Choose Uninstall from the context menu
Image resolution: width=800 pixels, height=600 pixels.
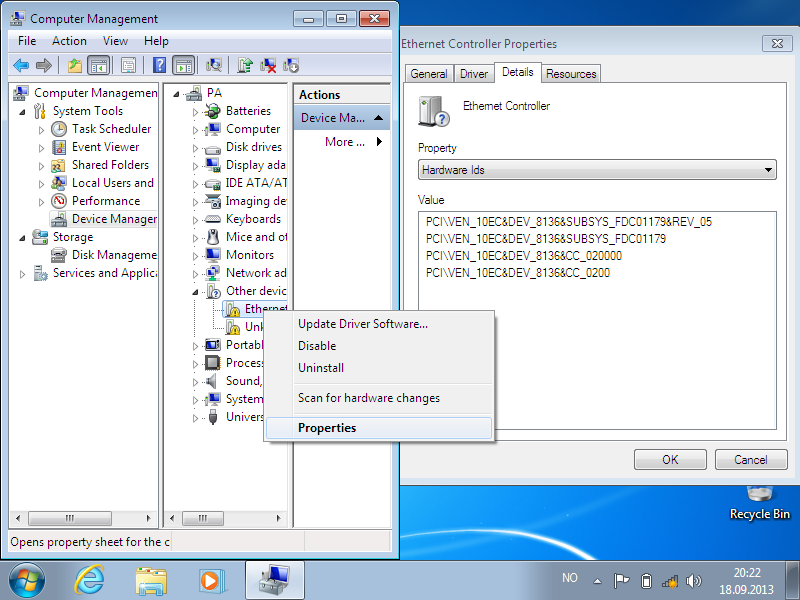tap(379, 368)
